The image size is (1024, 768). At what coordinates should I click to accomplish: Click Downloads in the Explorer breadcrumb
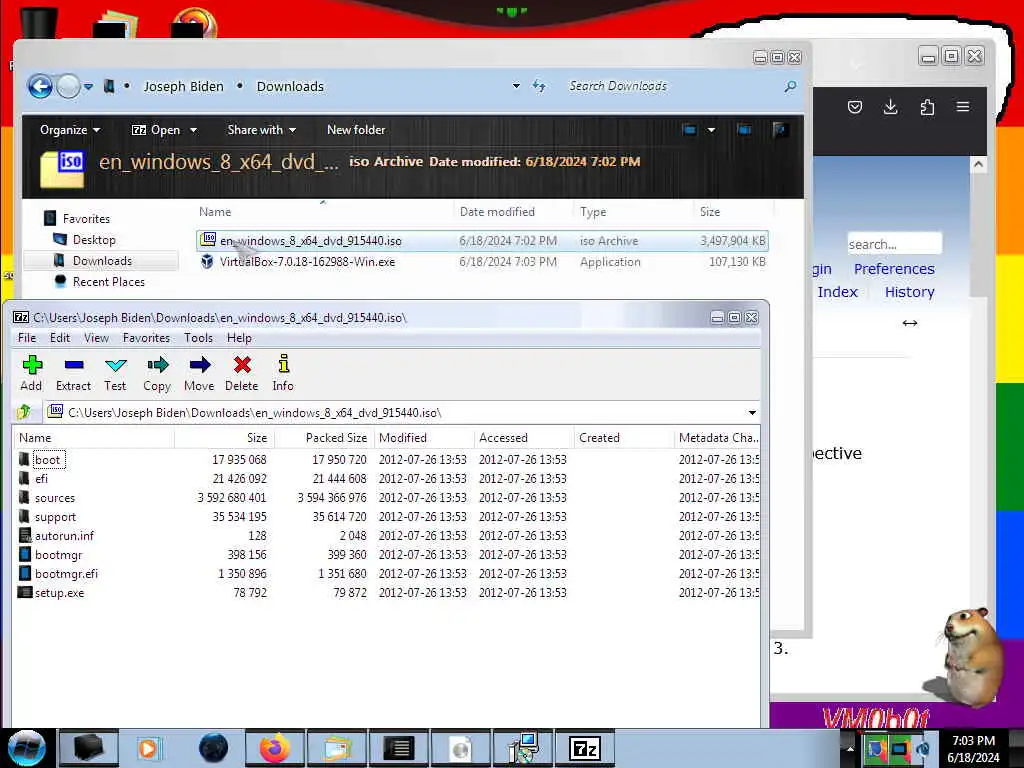(x=290, y=86)
